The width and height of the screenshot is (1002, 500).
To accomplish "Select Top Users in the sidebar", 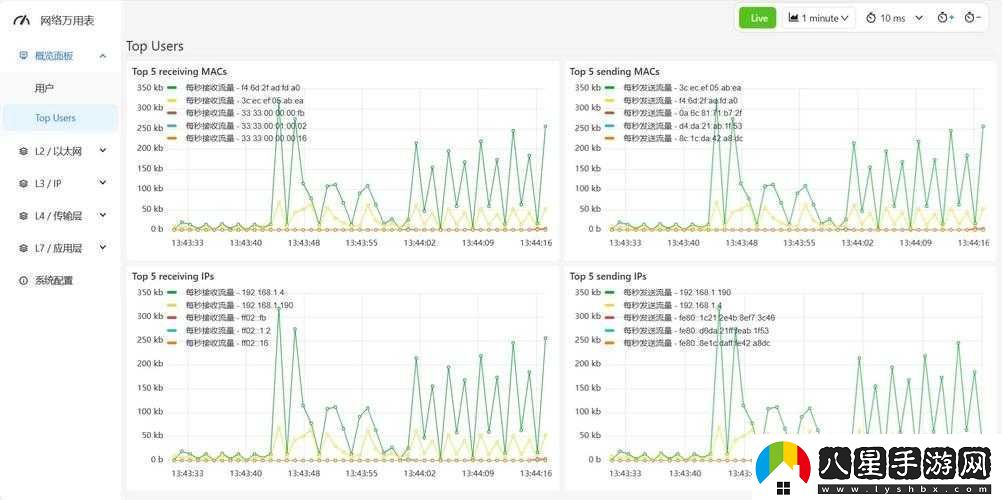I will 60,118.
